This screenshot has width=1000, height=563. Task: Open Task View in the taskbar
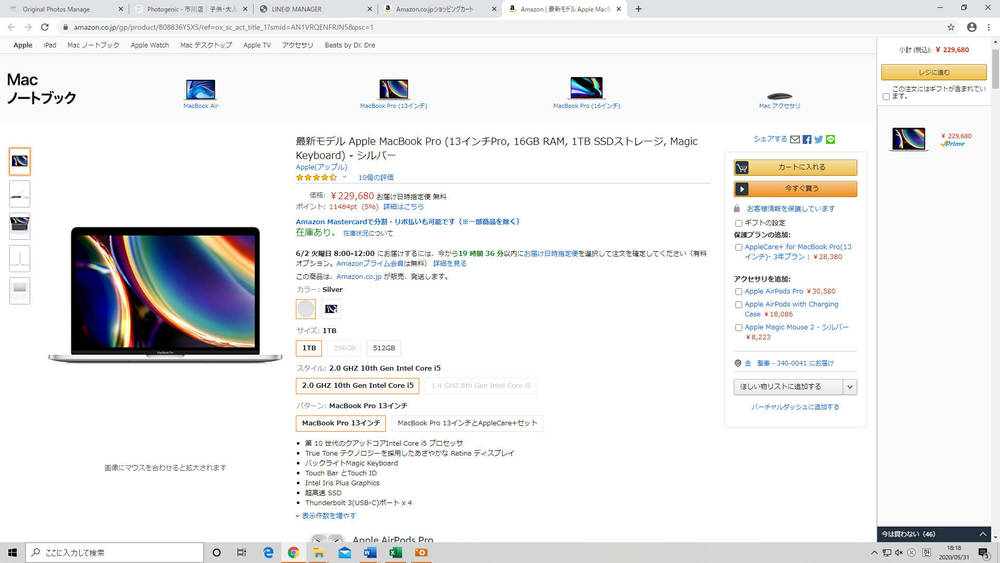(x=242, y=552)
